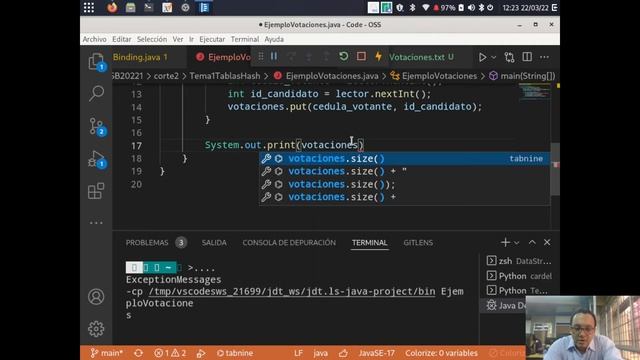The width and height of the screenshot is (640, 360).
Task: Maximize the panel with the up chevron
Action: [532, 242]
